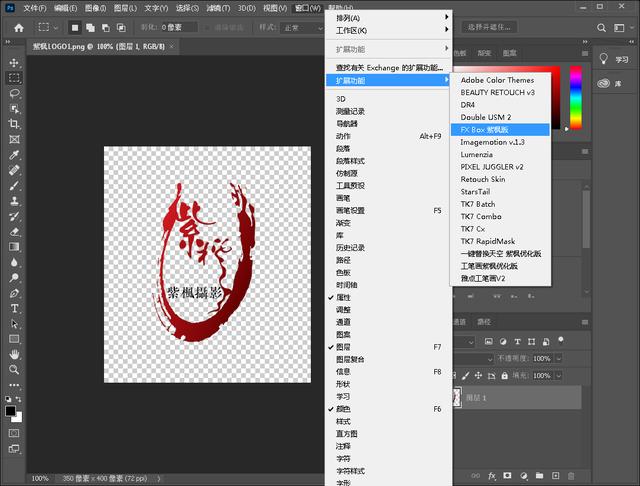640x486 pixels.
Task: Click the 选择并遮住 button
Action: coord(489,27)
